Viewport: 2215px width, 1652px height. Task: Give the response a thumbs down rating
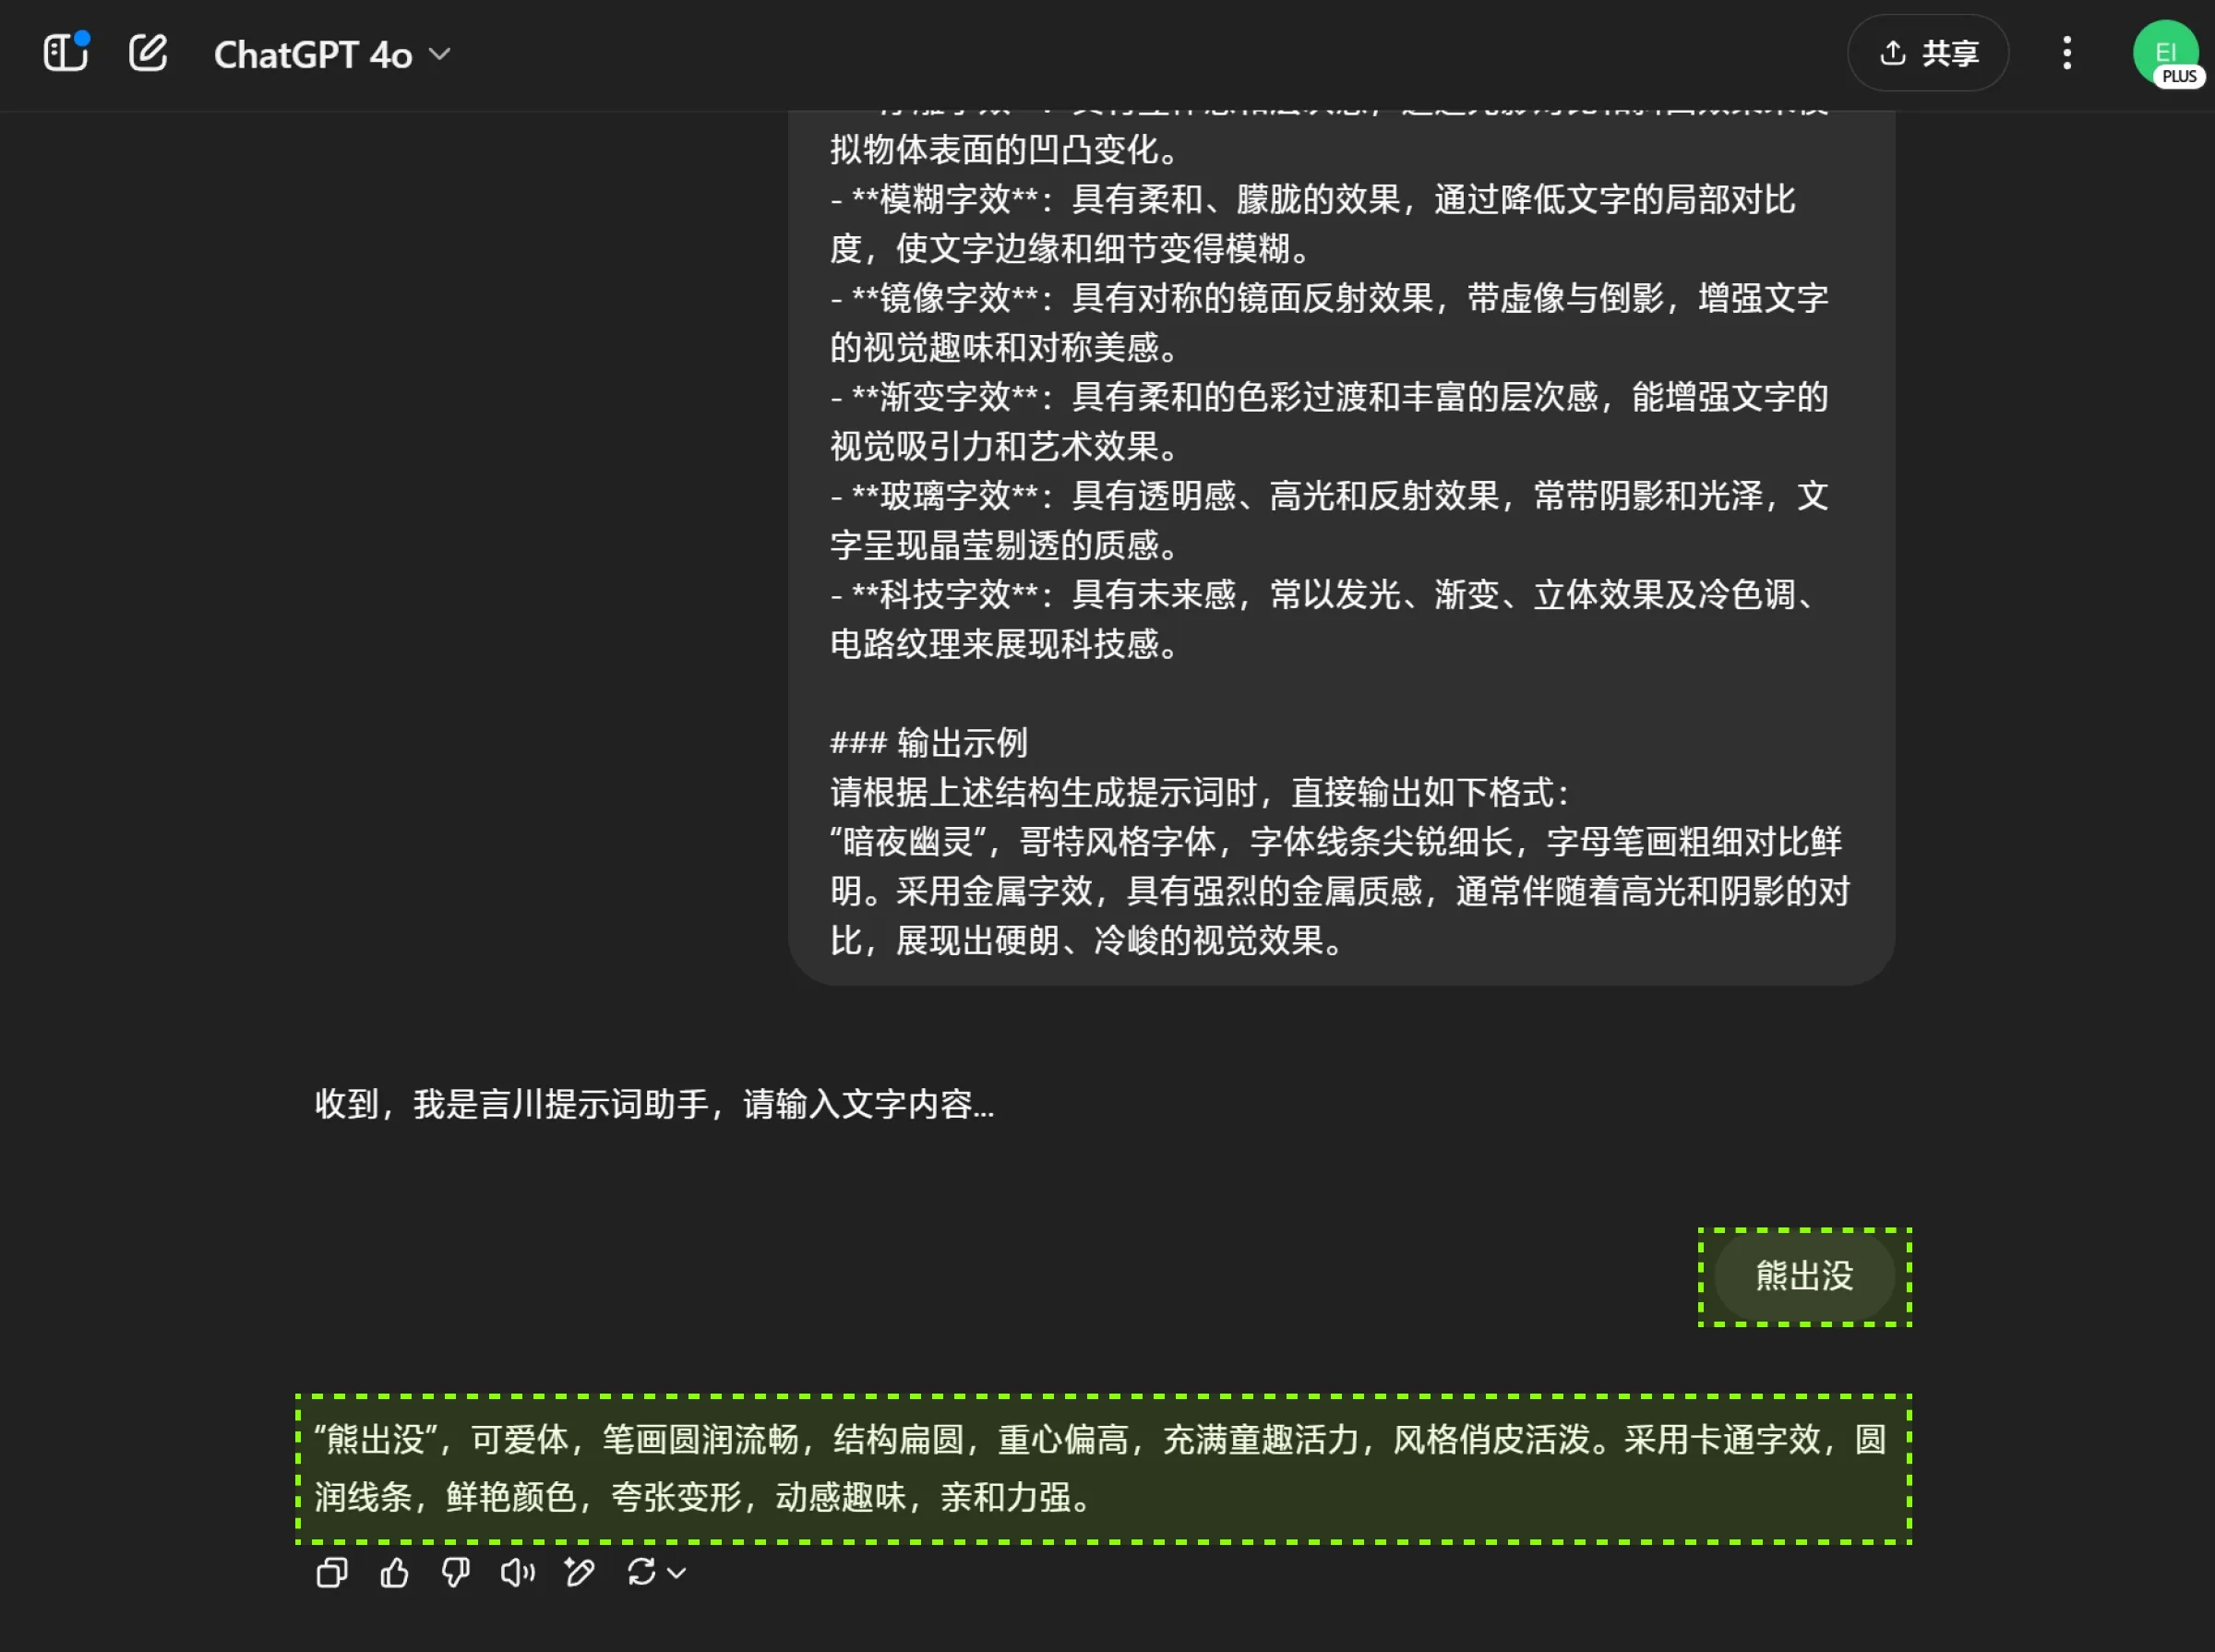pos(455,1572)
